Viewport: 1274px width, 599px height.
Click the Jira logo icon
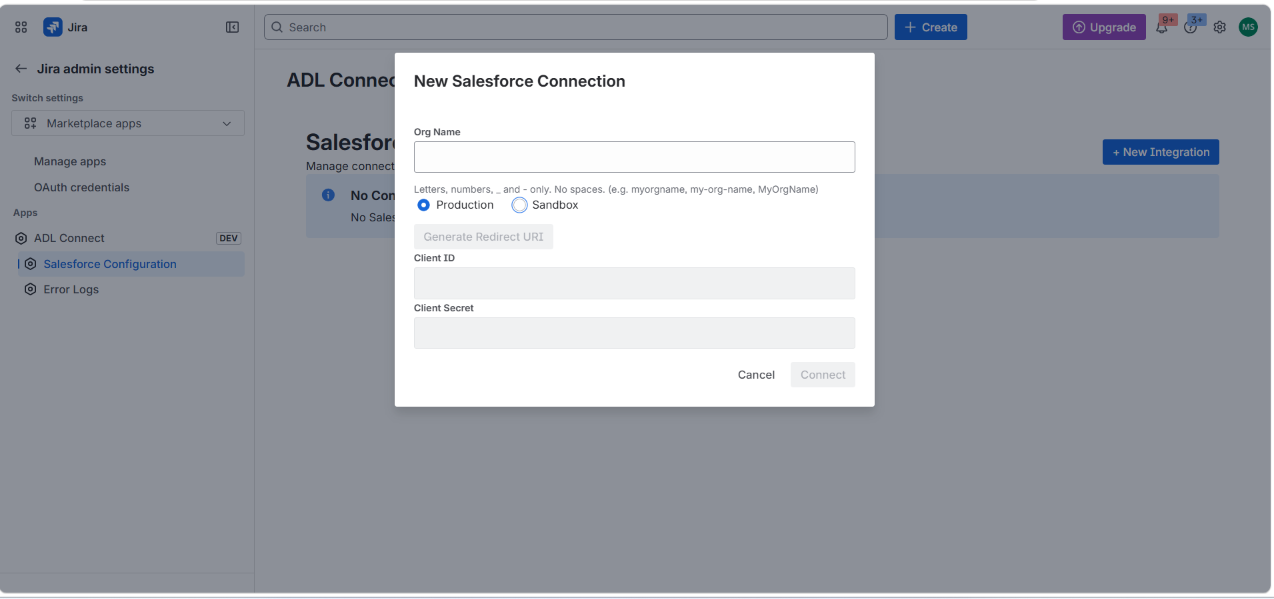[x=52, y=27]
